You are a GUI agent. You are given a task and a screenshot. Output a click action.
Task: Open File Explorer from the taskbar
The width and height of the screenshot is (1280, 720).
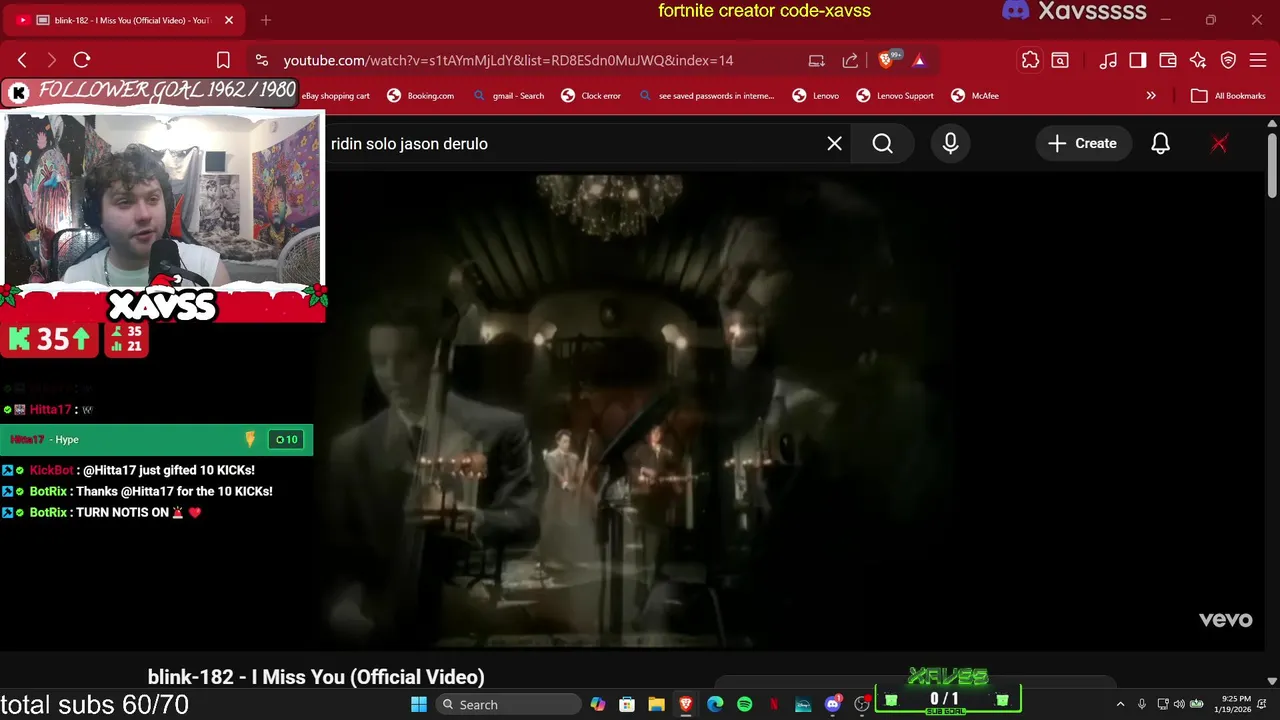[x=656, y=704]
